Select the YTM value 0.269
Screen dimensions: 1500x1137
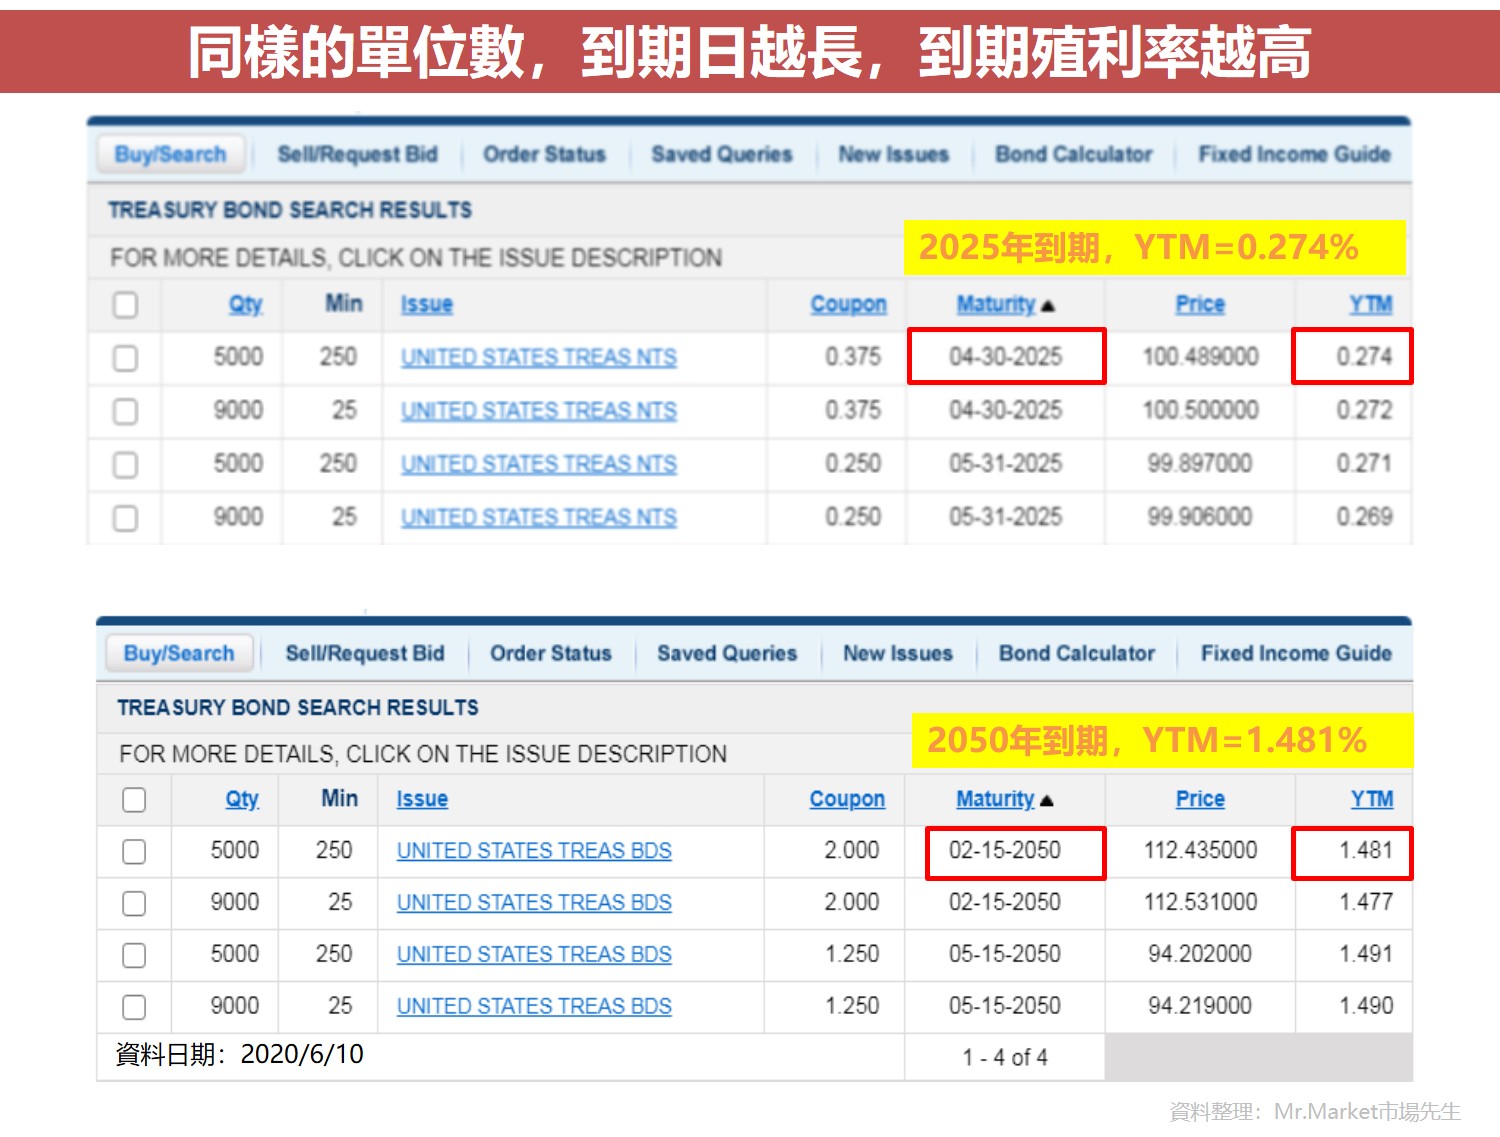[x=1364, y=517]
